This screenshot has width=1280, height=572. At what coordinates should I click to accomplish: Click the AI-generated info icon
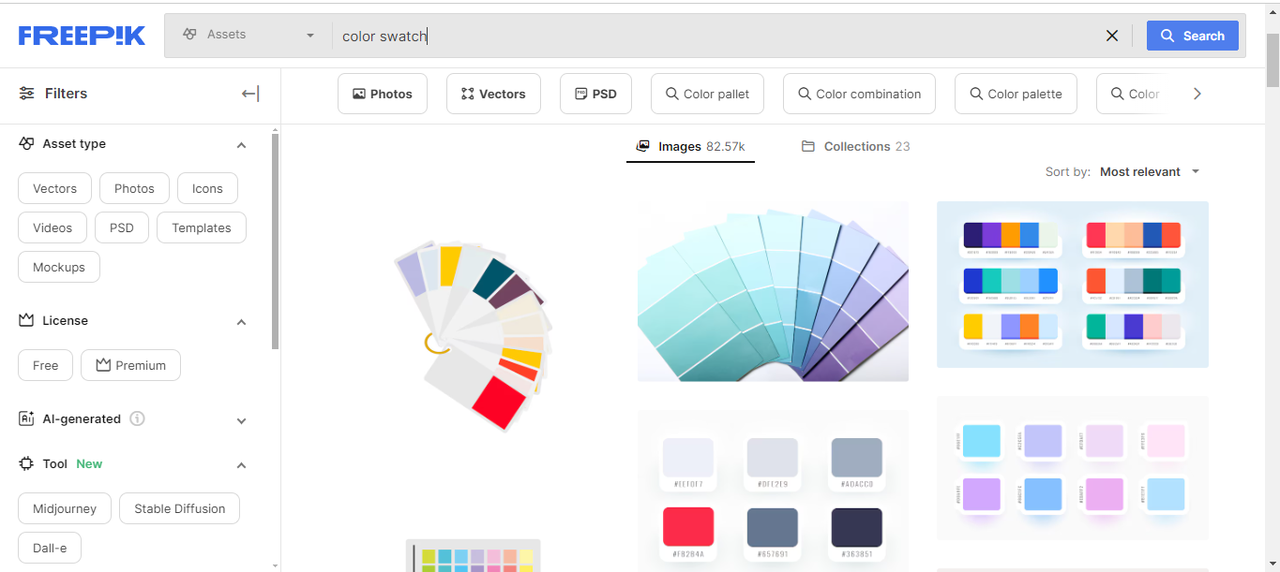click(138, 419)
